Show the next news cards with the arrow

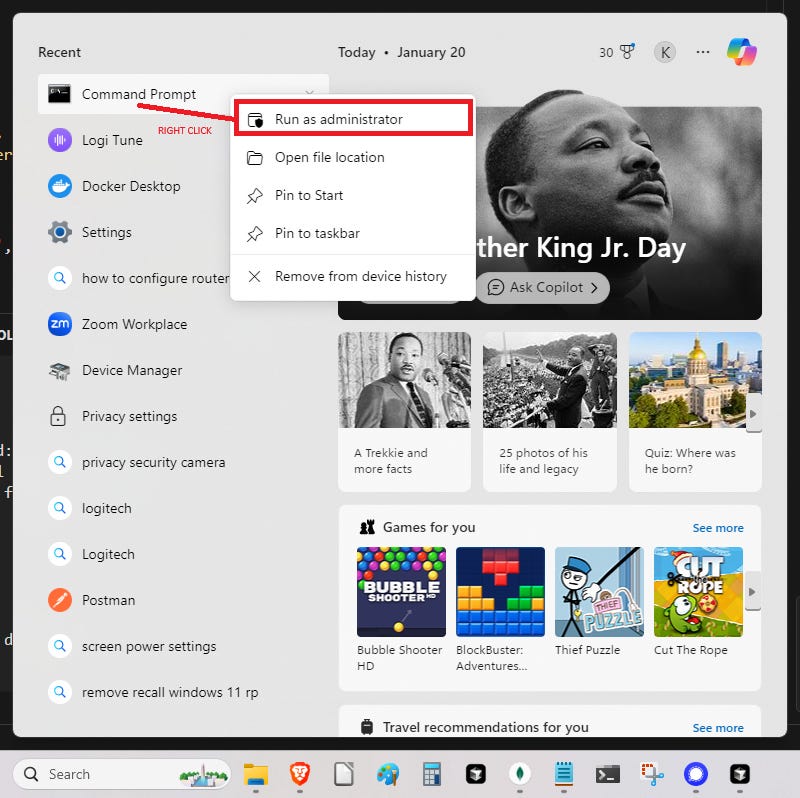754,414
